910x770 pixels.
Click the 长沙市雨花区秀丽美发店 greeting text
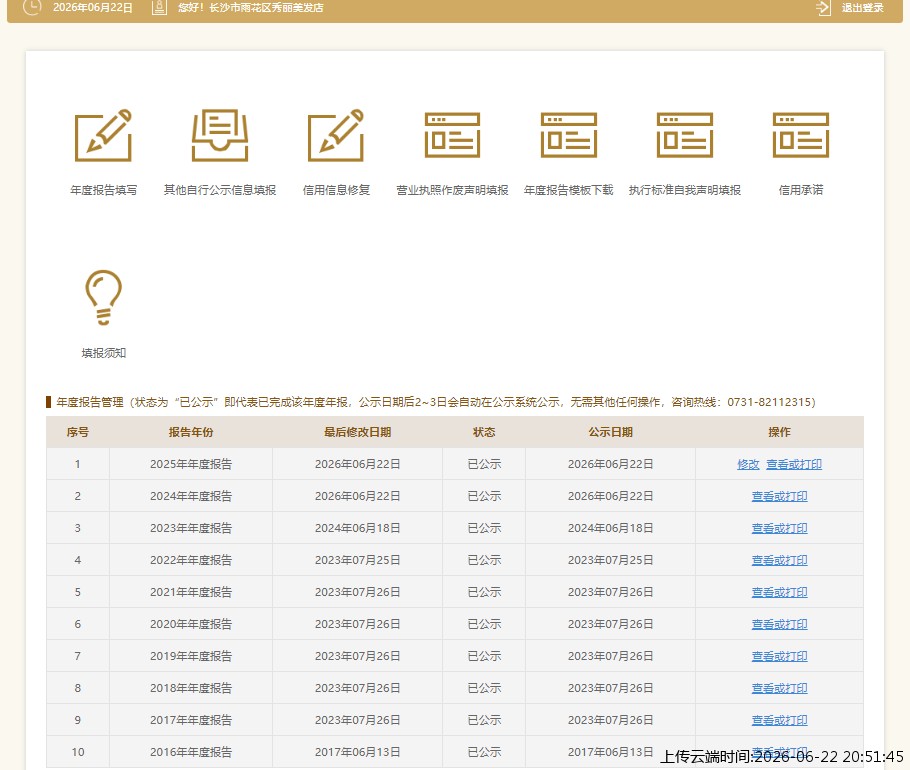(x=266, y=8)
